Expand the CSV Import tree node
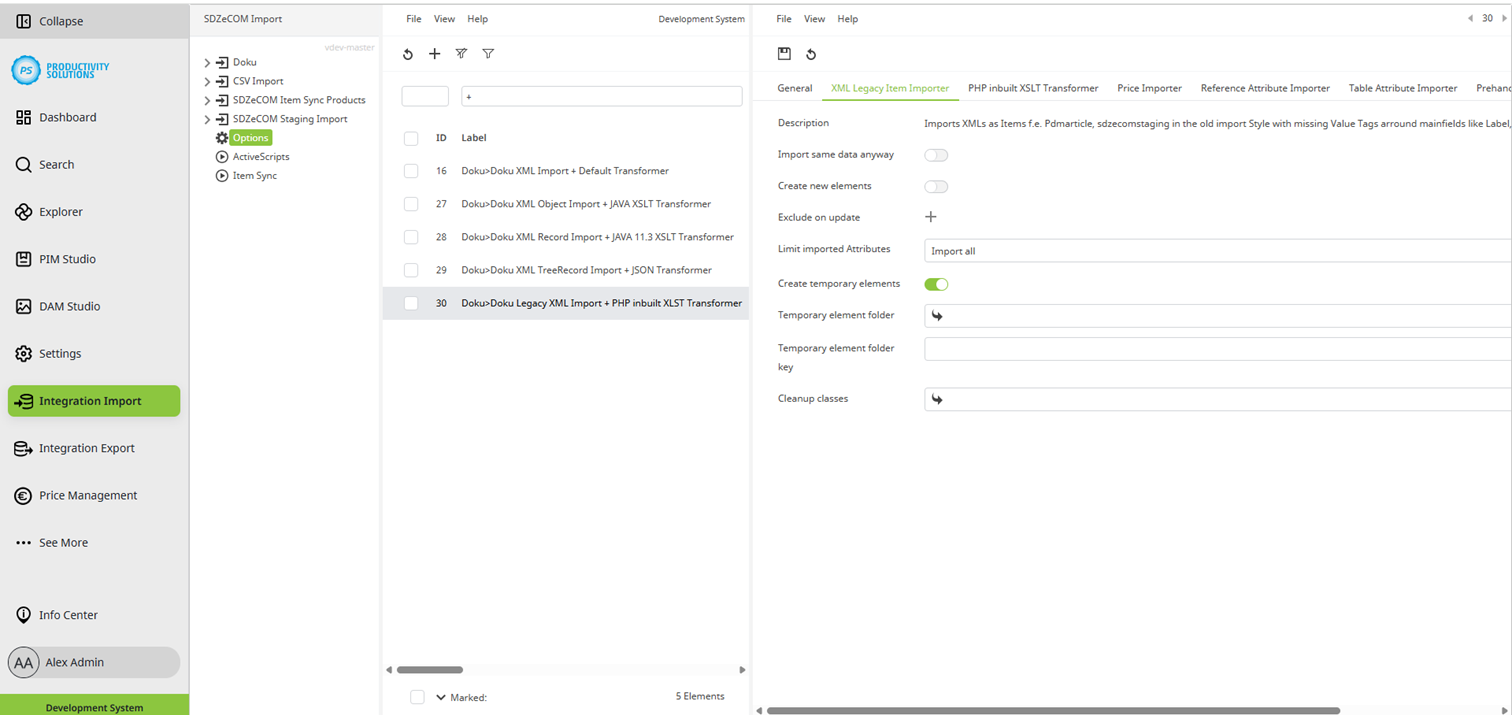This screenshot has height=715, width=1512. [208, 81]
